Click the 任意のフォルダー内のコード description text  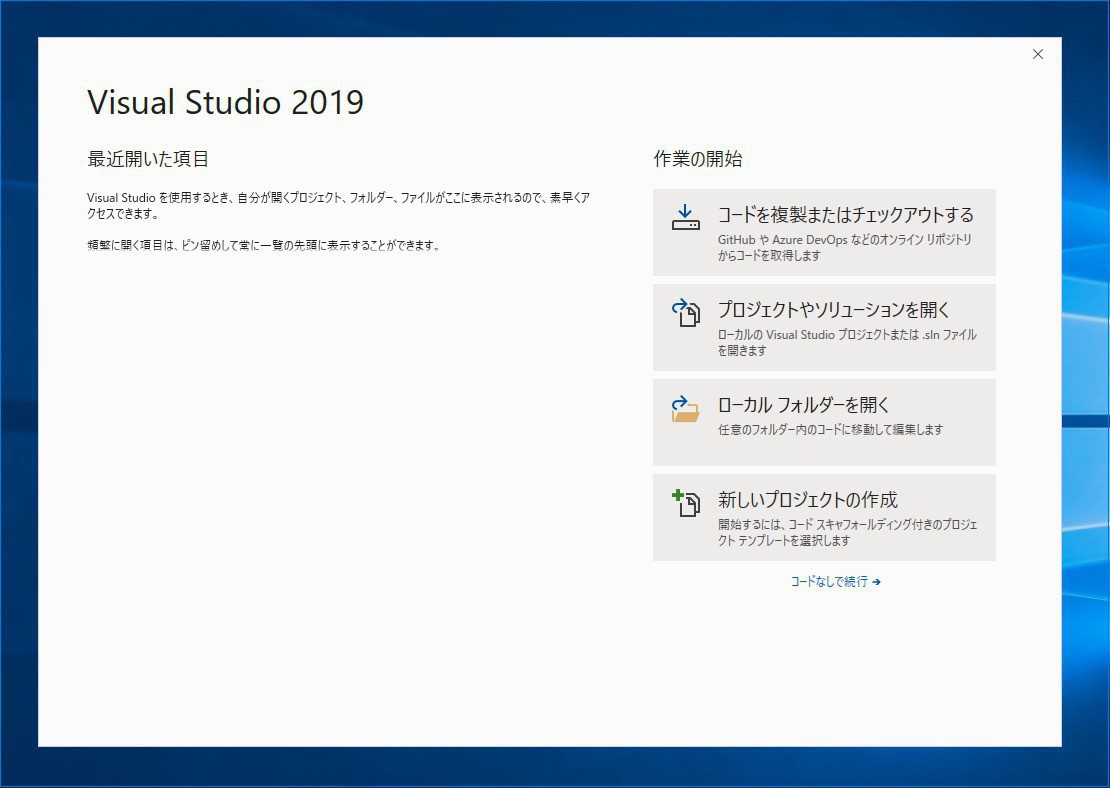click(830, 430)
